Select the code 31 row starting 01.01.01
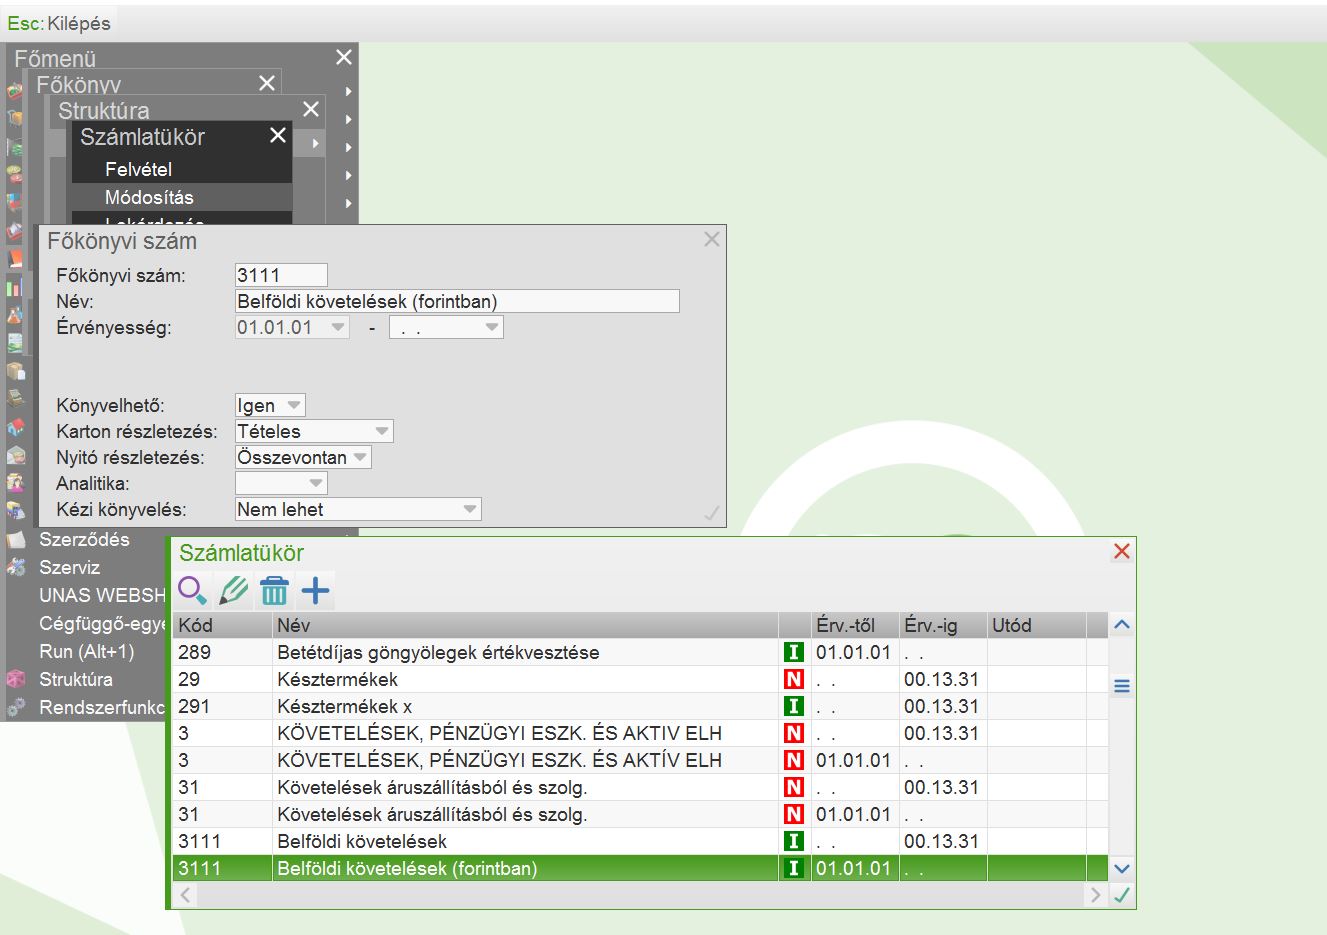 click(x=641, y=814)
